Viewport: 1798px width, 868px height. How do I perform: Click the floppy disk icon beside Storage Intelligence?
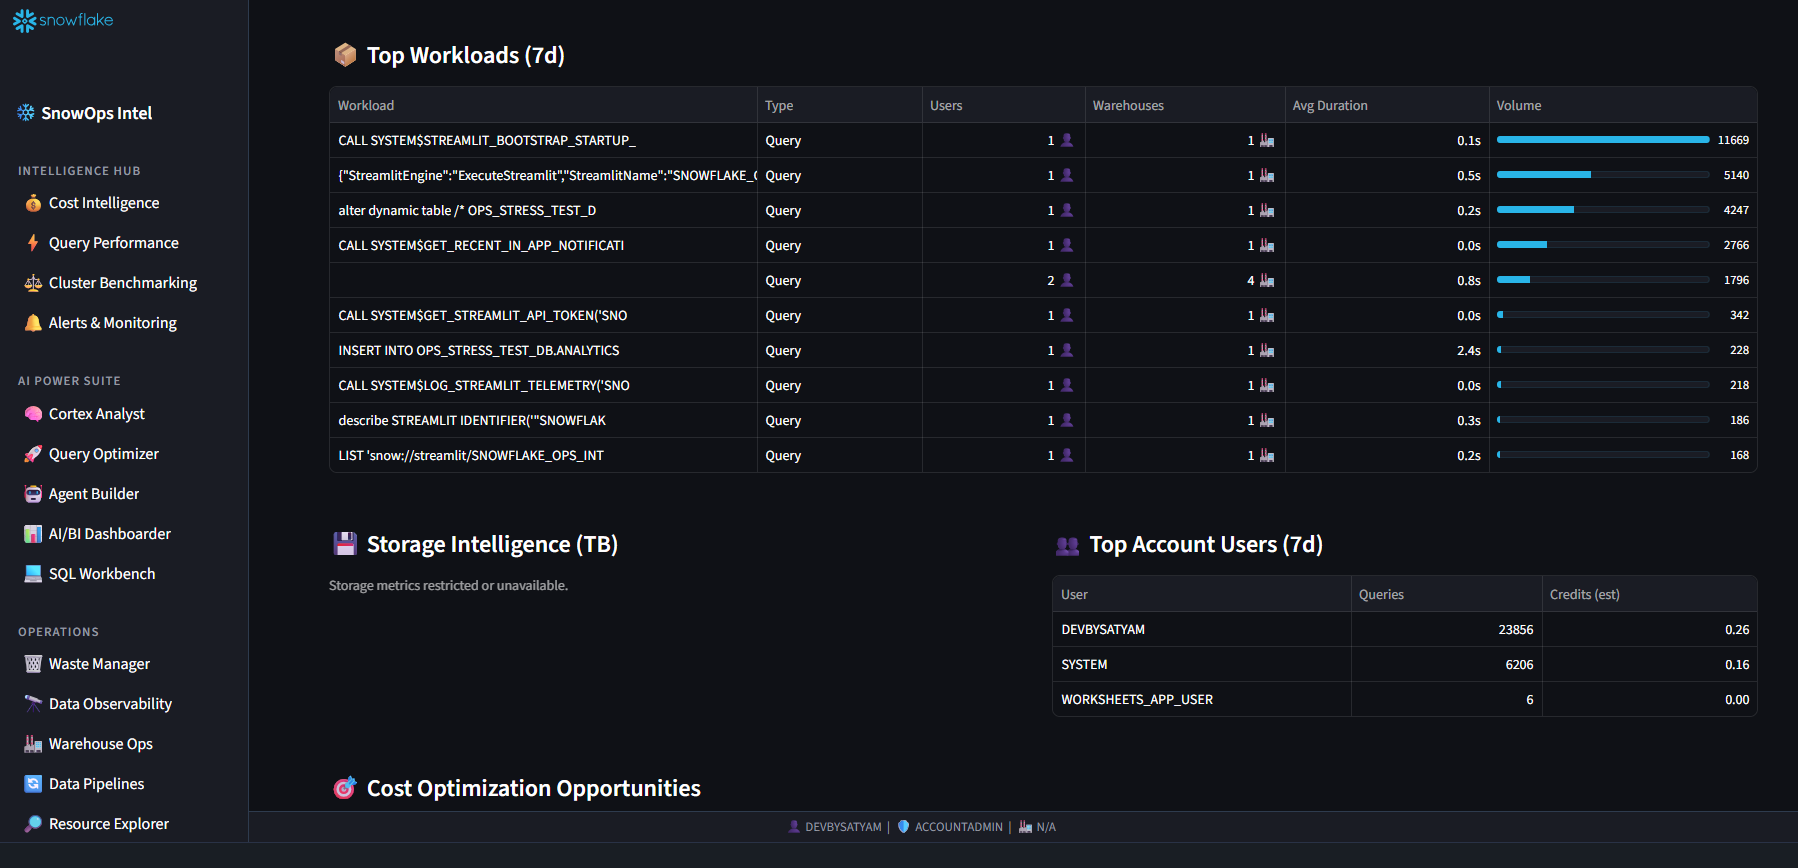pos(345,544)
